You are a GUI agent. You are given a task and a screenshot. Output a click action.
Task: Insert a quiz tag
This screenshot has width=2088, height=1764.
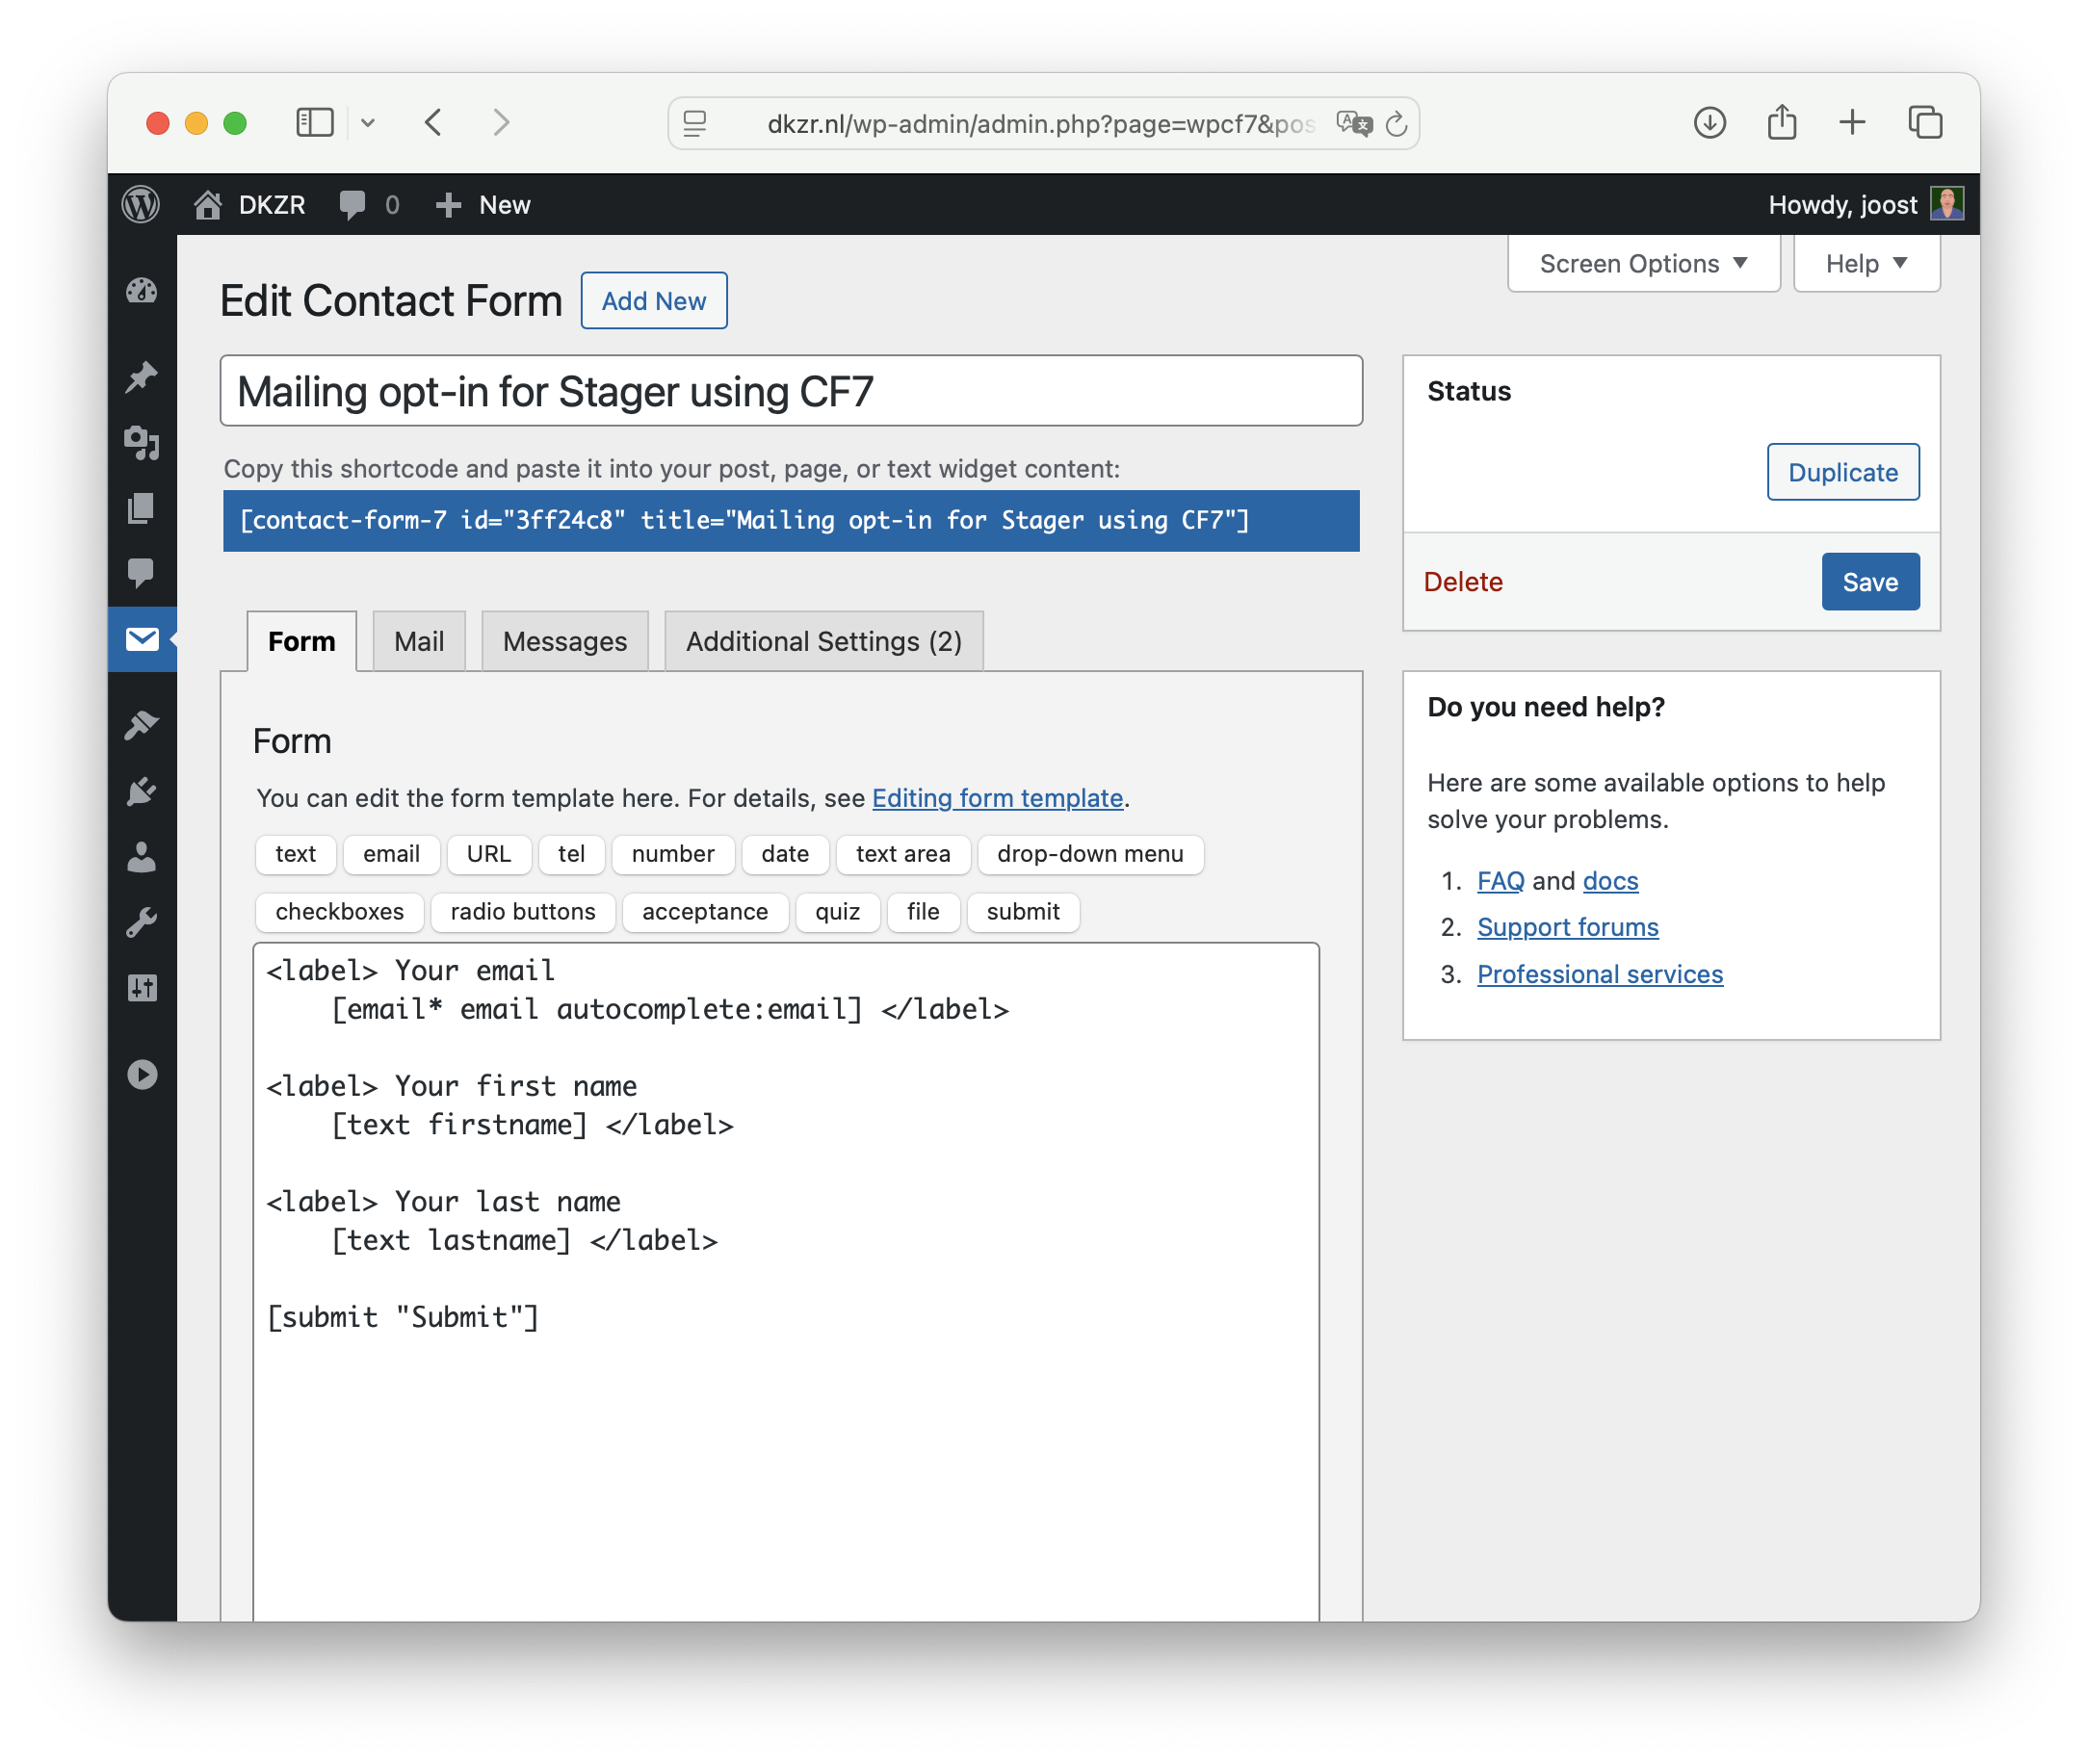click(837, 912)
